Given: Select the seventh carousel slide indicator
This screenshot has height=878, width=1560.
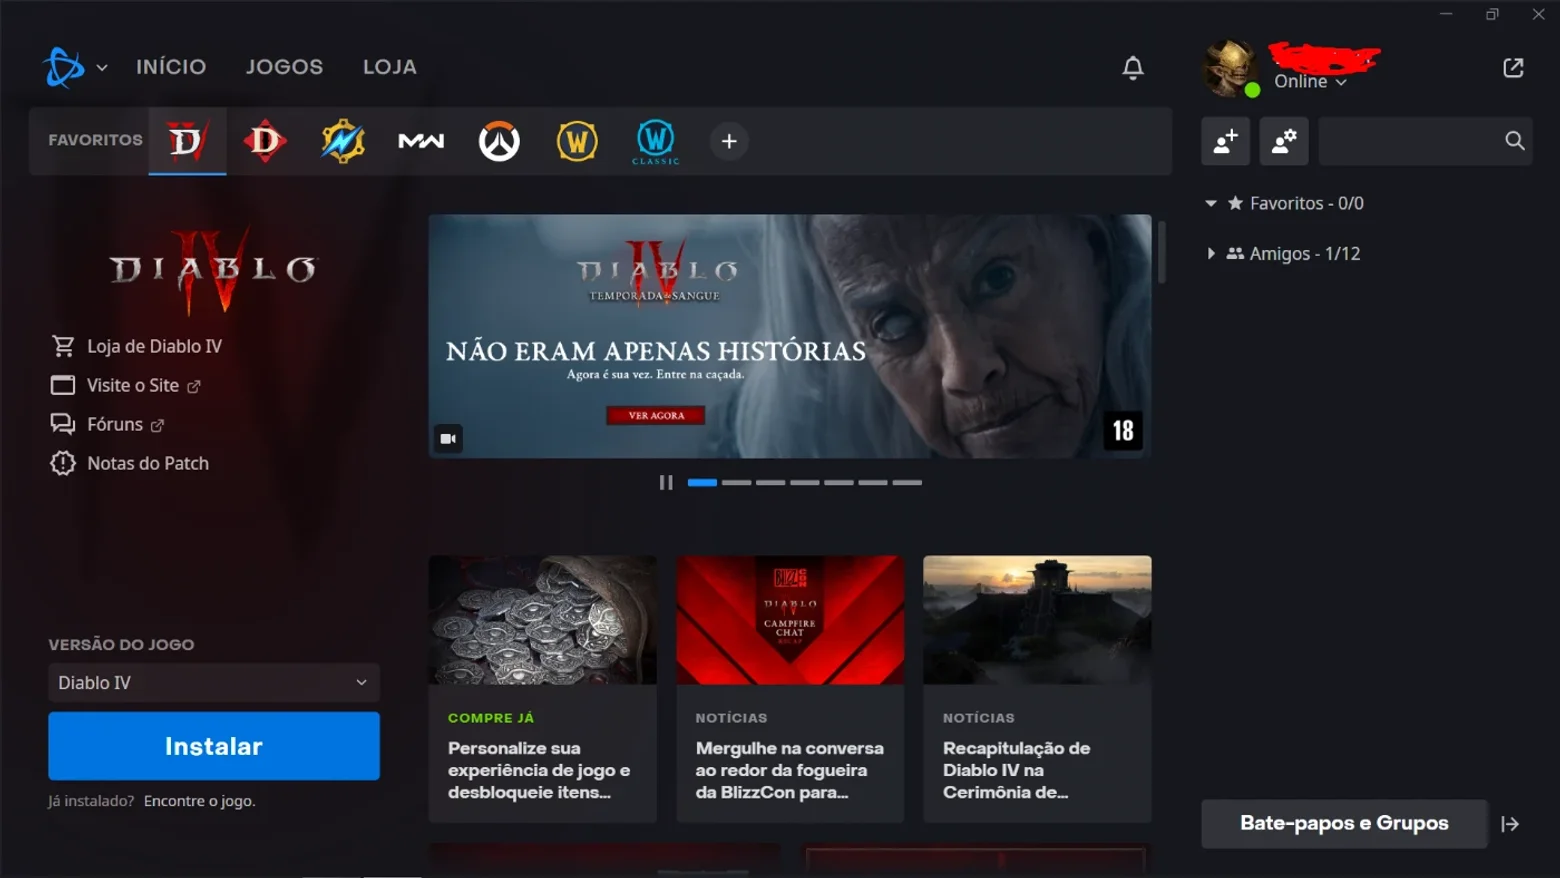Looking at the screenshot, I should pos(907,482).
